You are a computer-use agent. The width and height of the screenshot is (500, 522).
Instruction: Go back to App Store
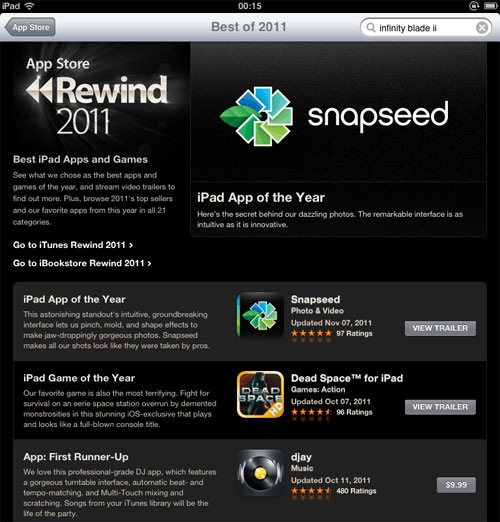[30, 27]
